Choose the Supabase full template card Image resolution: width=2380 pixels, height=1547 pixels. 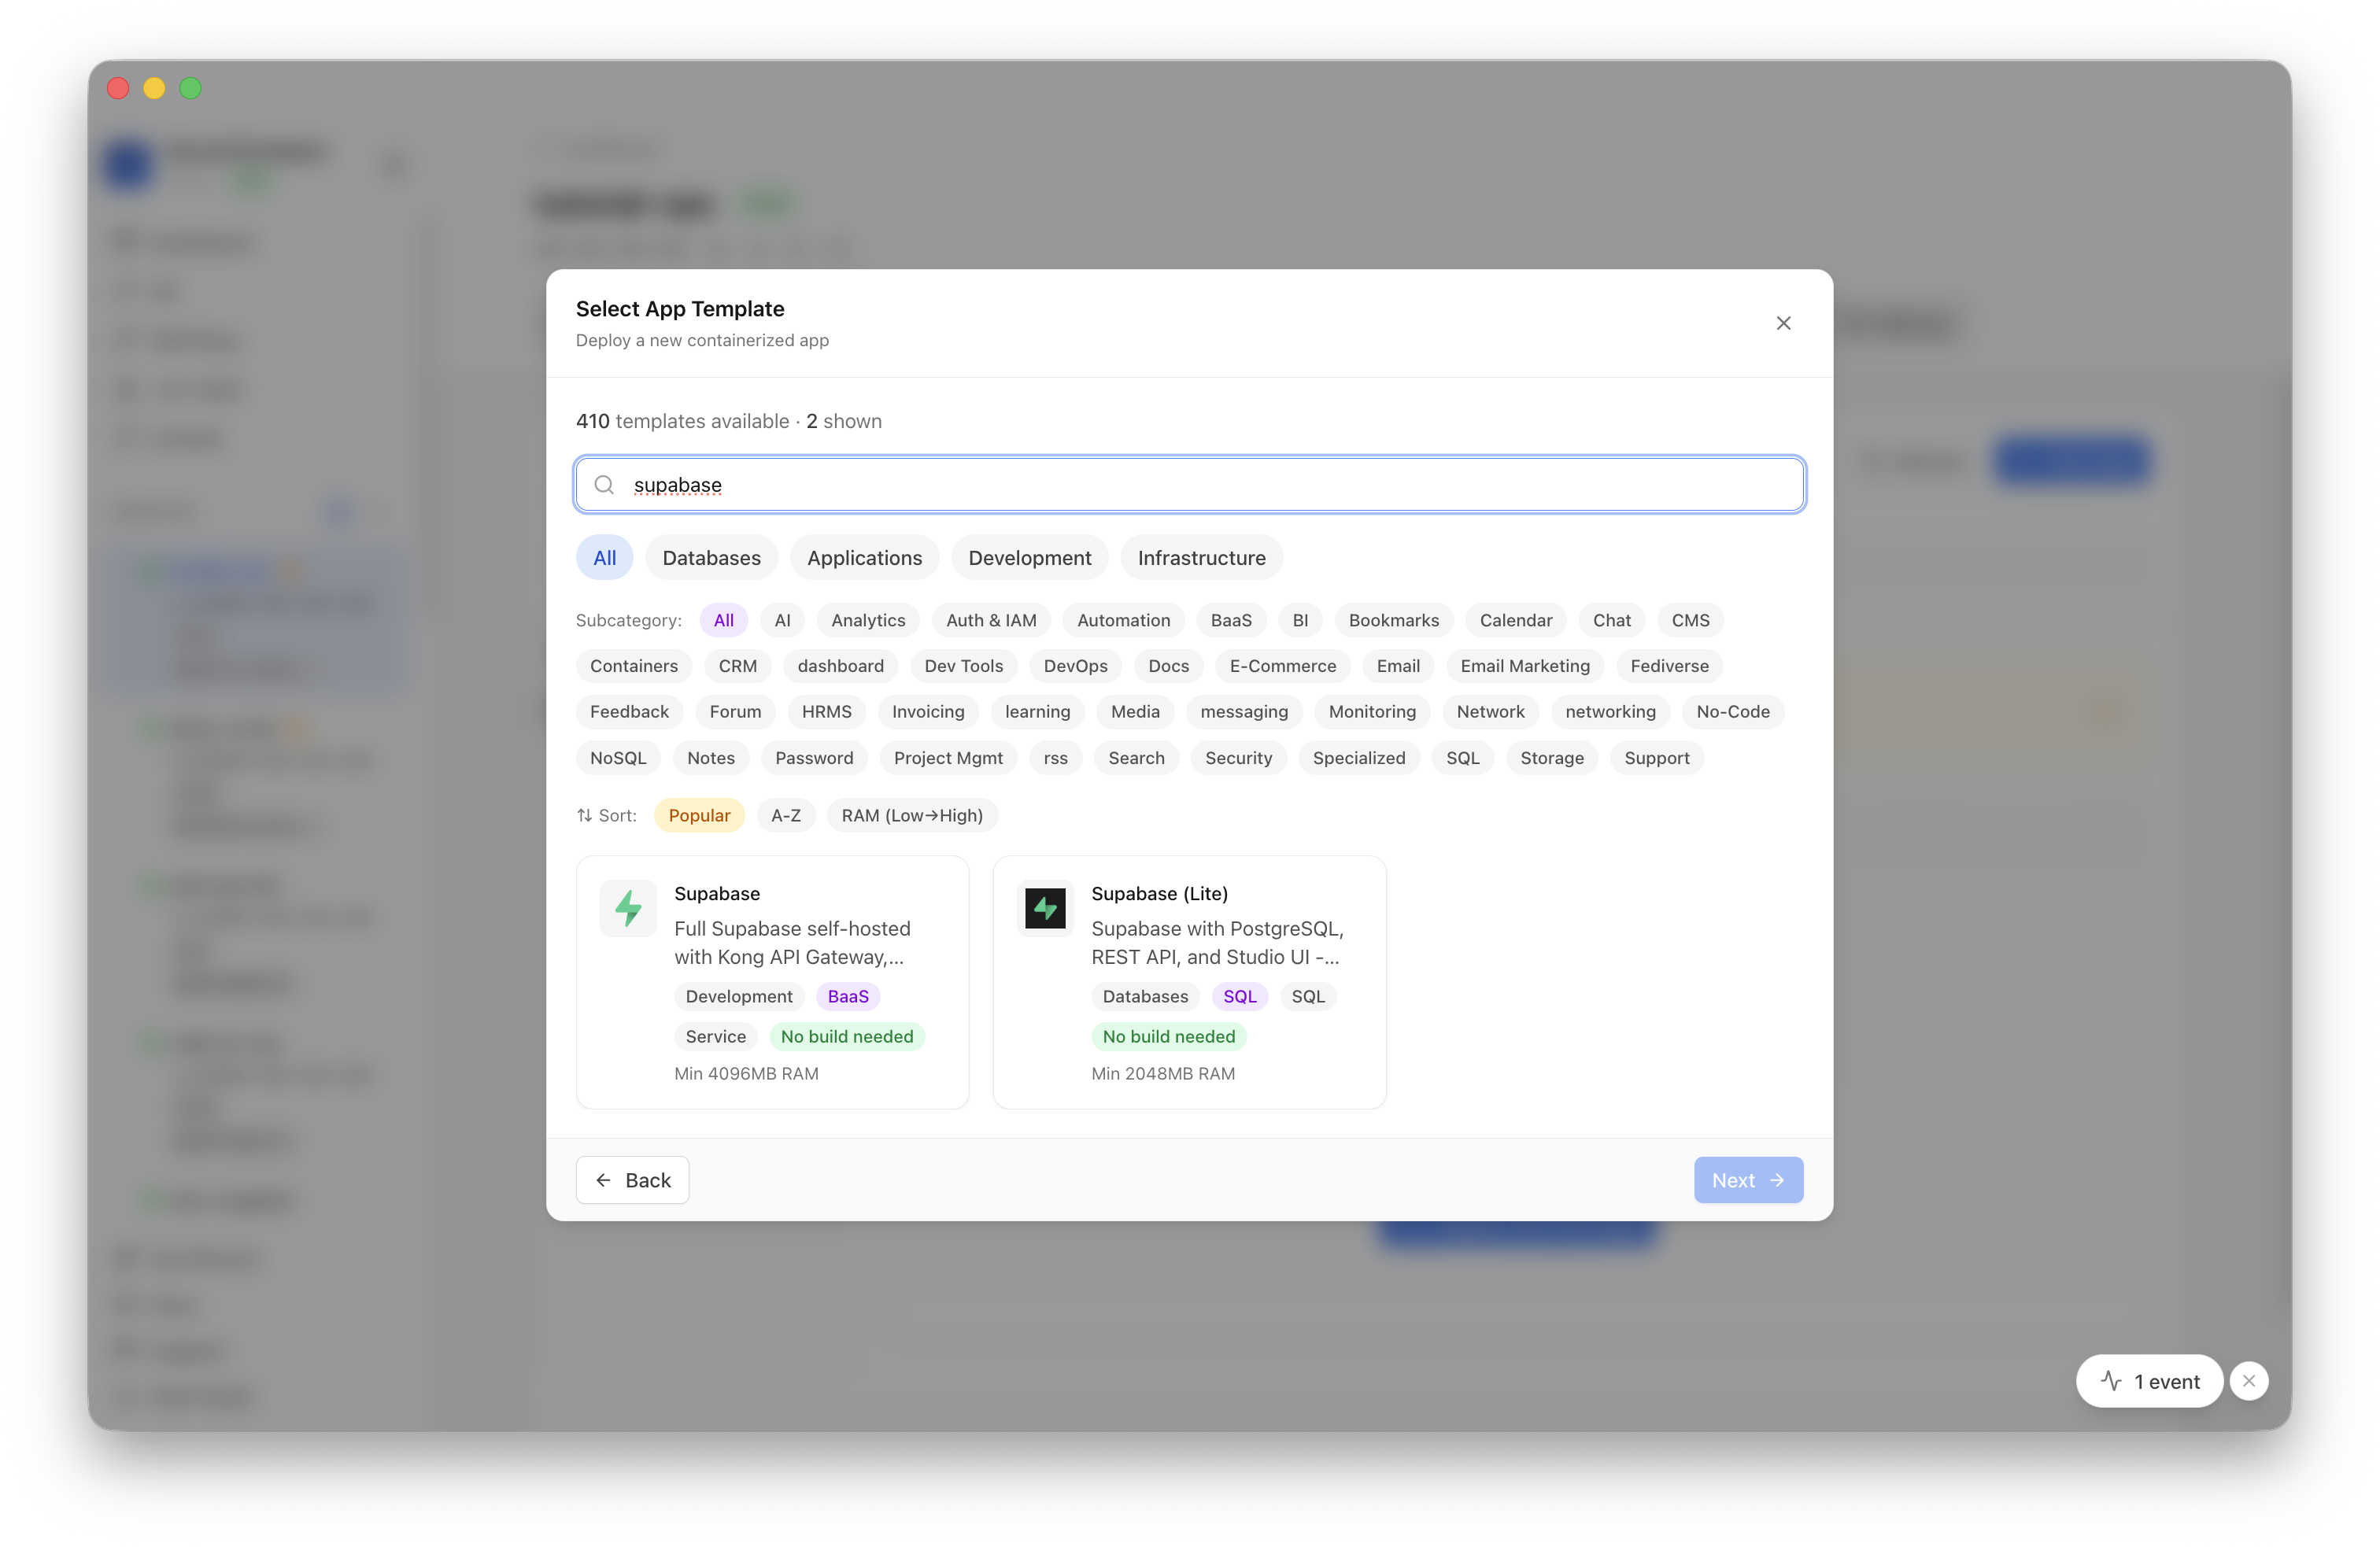point(772,982)
